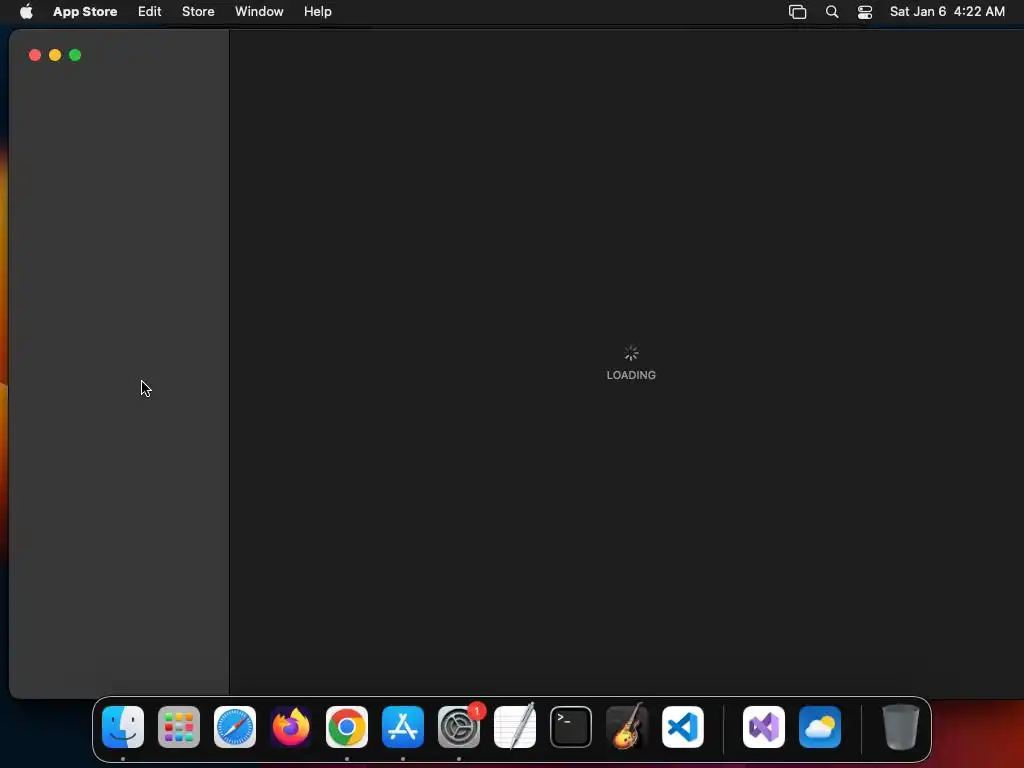Click the Stage Manager icon in menu bar
The width and height of the screenshot is (1024, 768).
click(x=797, y=12)
